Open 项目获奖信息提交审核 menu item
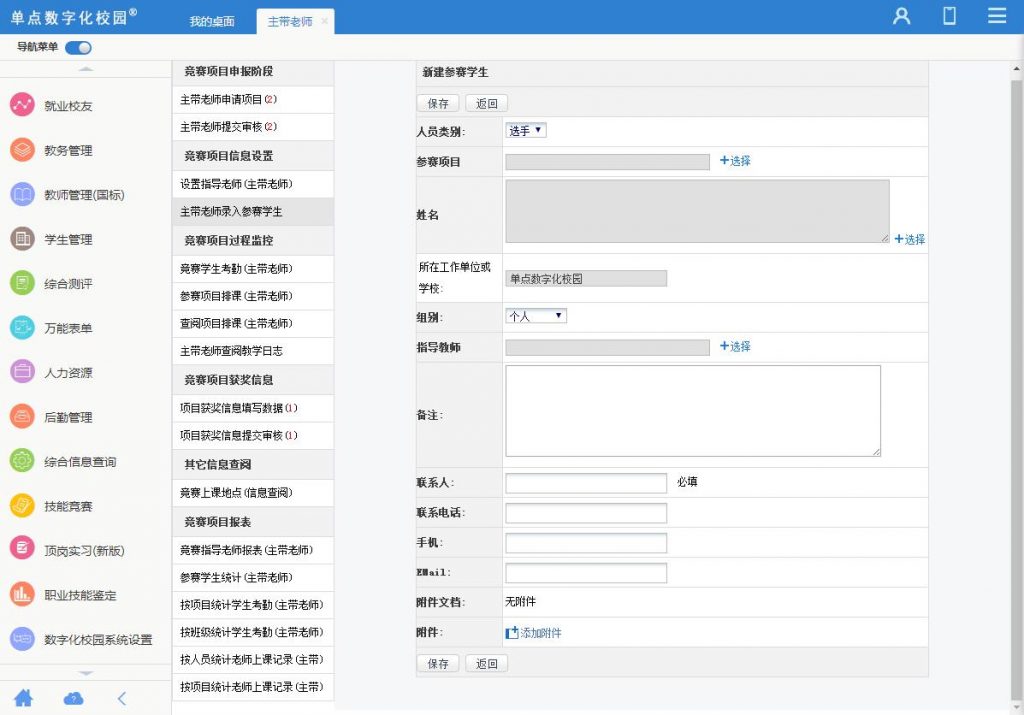The height and width of the screenshot is (715, 1024). (x=253, y=436)
